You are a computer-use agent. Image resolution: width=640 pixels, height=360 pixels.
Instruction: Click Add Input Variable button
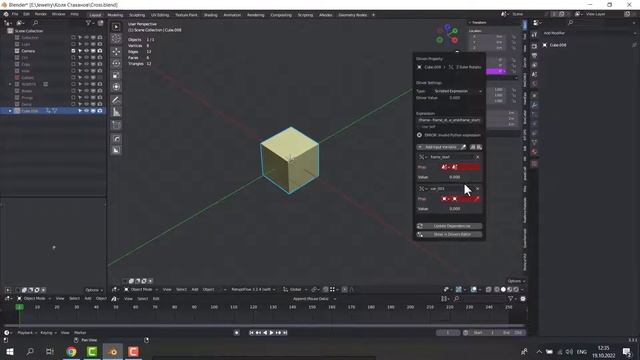coord(437,147)
